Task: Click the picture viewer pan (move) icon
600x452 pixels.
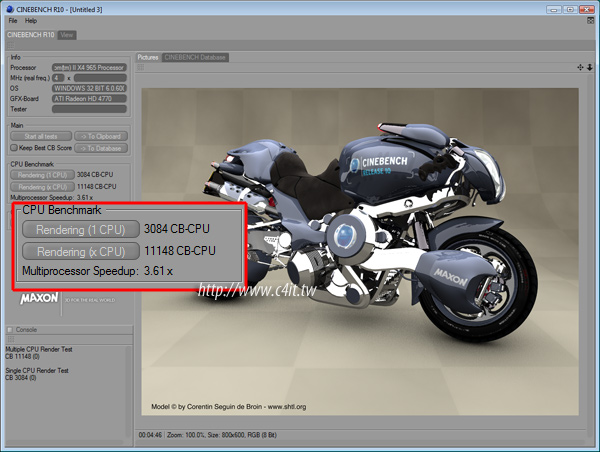Action: (579, 67)
